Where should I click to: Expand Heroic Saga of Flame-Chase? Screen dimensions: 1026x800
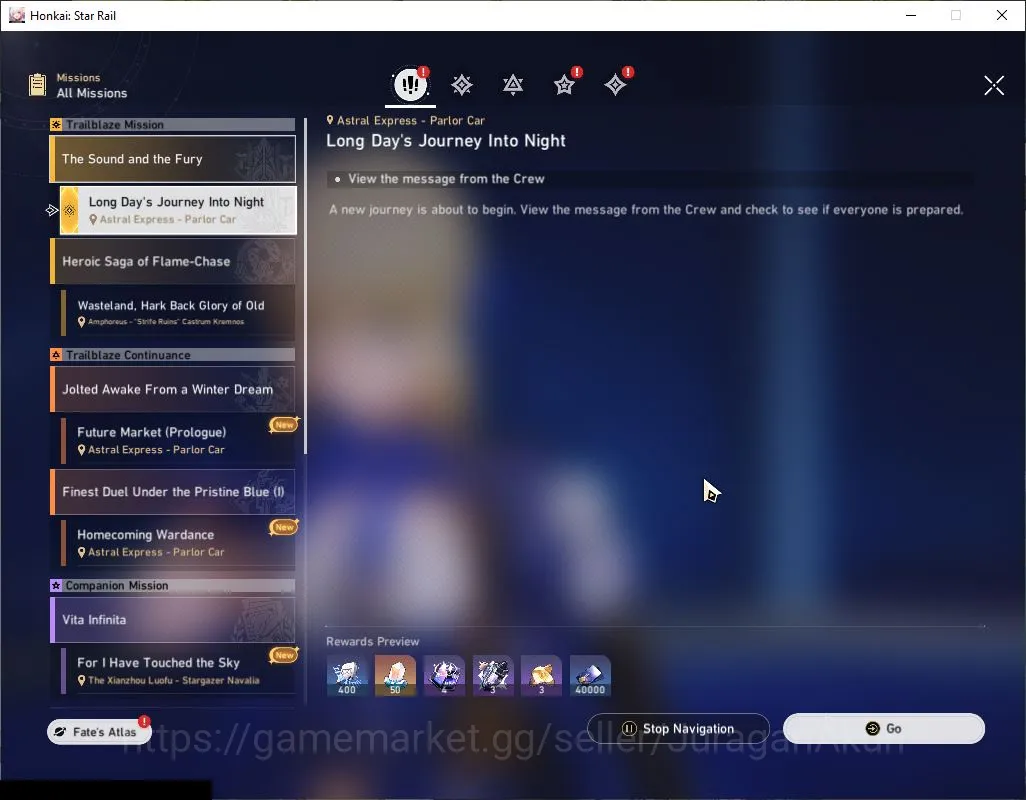tap(173, 261)
